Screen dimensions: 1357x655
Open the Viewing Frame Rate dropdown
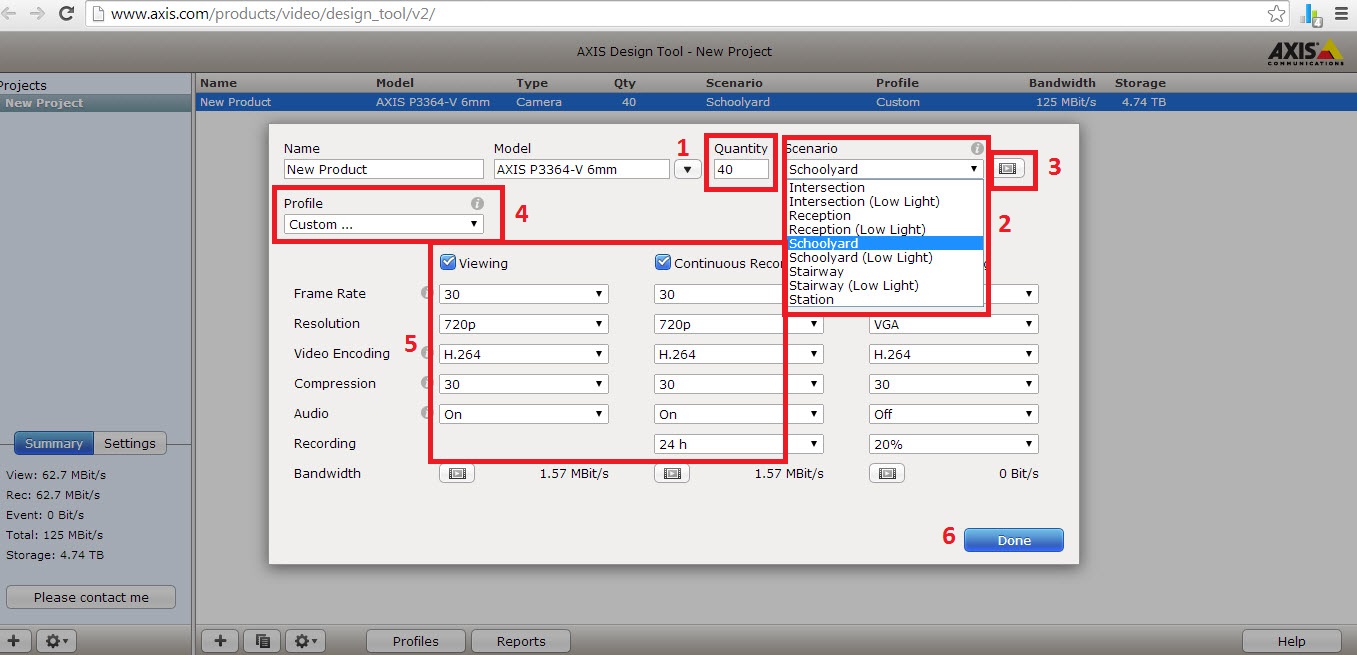(x=524, y=294)
